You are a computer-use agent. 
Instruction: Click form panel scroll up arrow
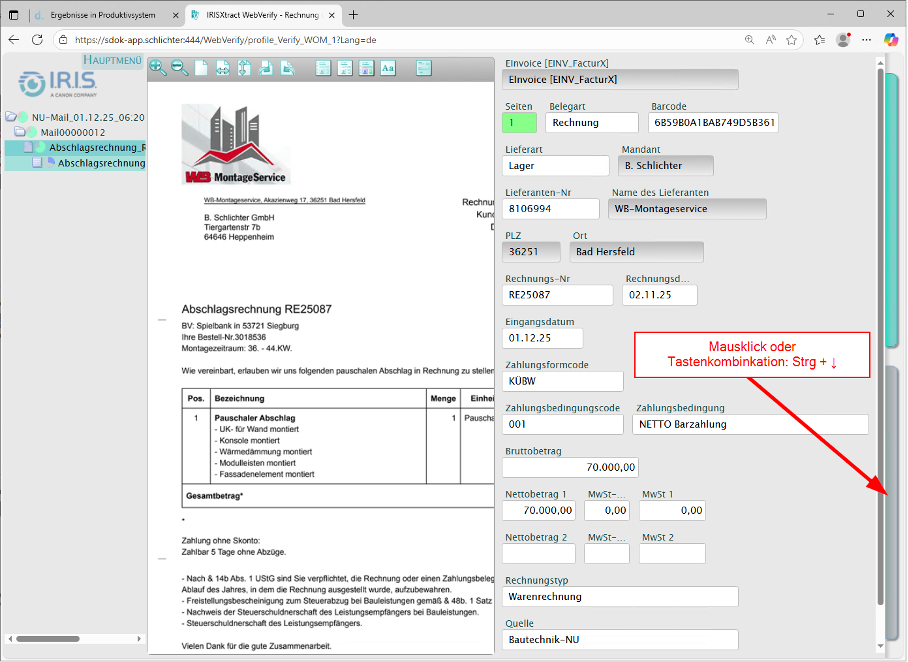pyautogui.click(x=880, y=63)
